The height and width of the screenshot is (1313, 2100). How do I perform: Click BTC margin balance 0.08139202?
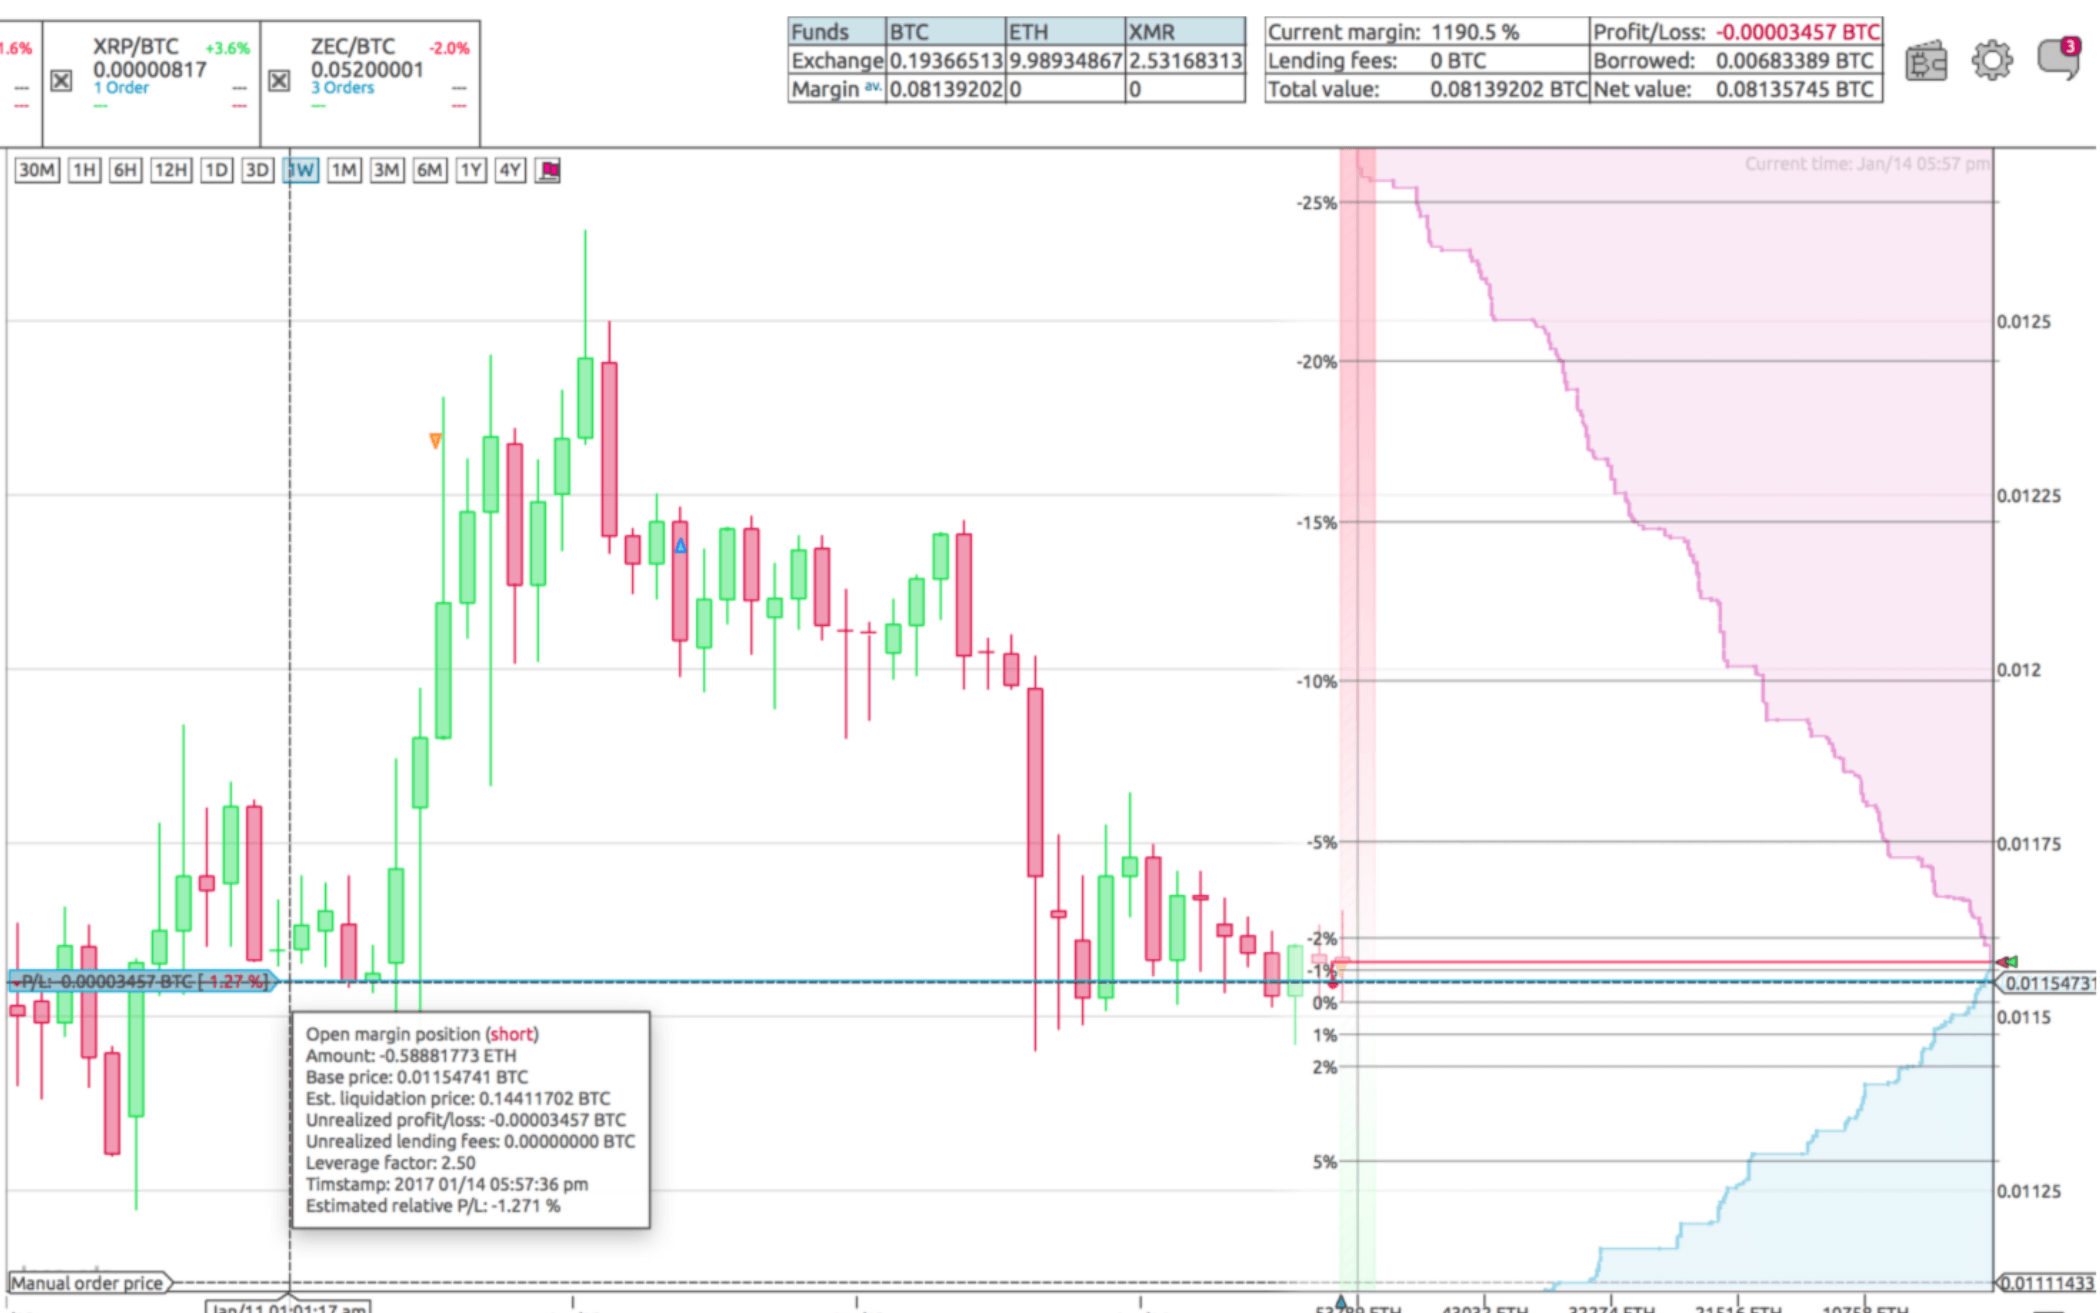click(x=945, y=90)
